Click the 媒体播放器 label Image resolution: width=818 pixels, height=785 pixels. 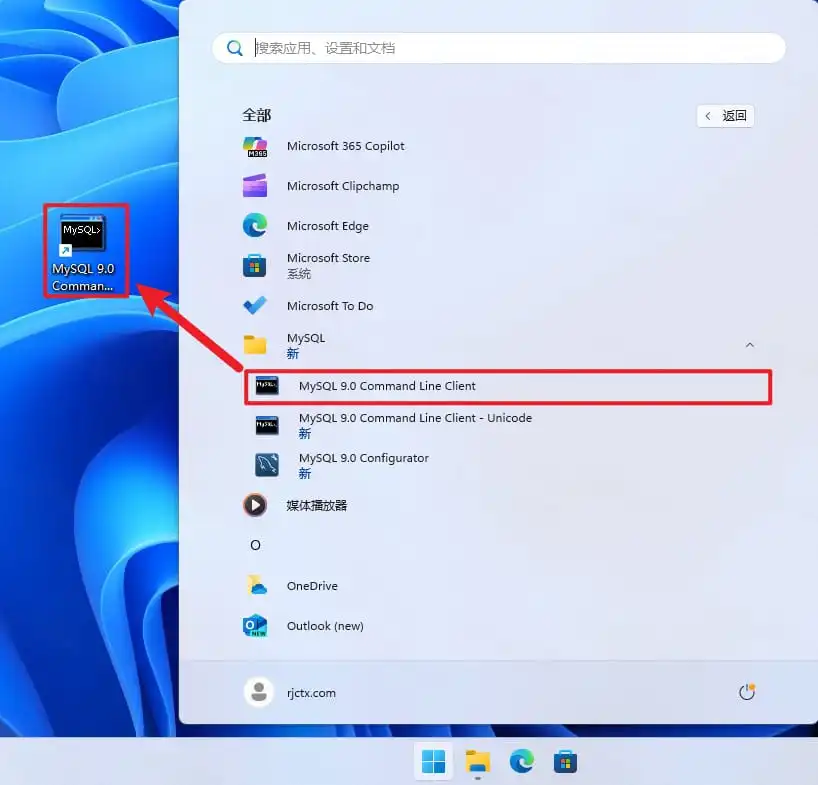pos(317,505)
